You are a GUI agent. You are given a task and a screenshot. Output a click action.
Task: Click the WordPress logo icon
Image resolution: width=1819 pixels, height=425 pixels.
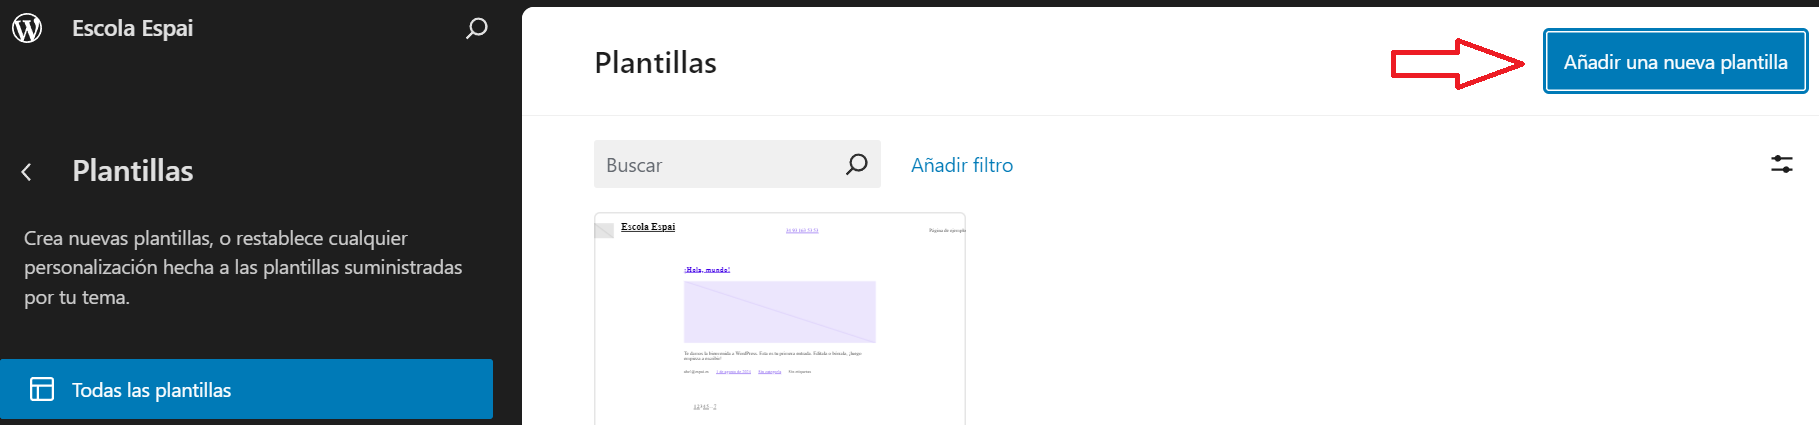click(x=27, y=28)
